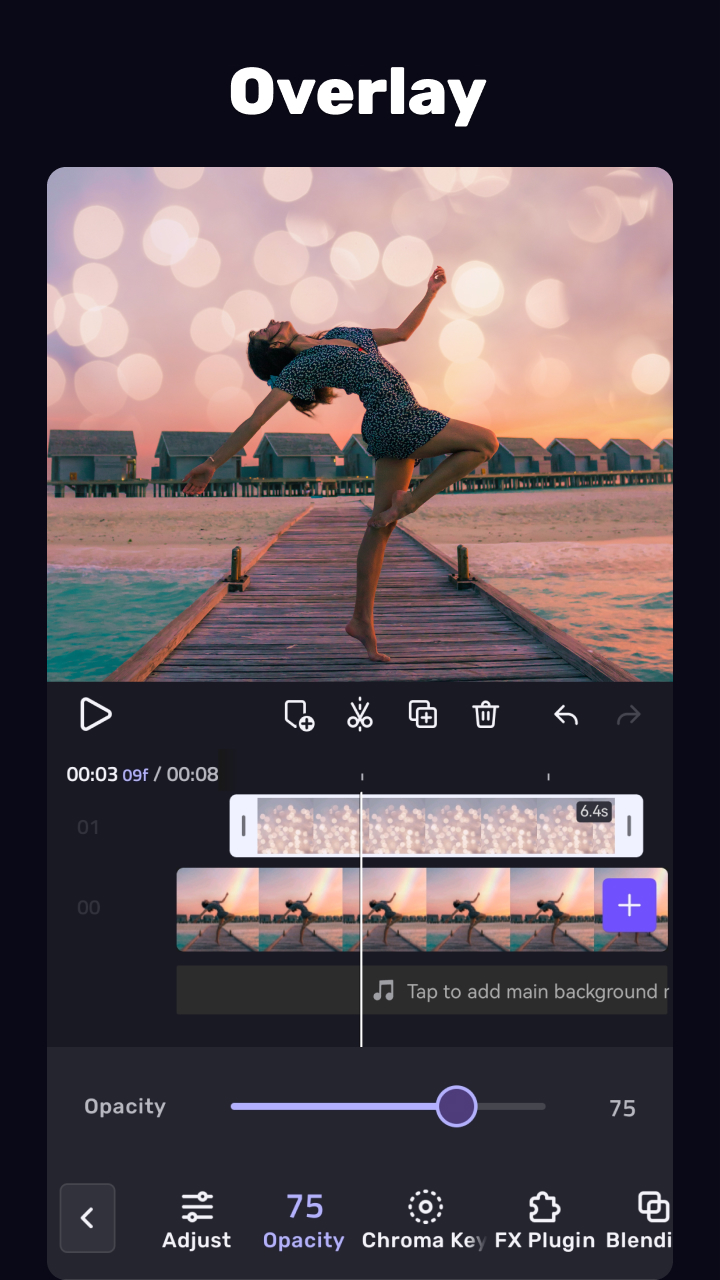Select the Opacity tab showing 75

(x=304, y=1220)
